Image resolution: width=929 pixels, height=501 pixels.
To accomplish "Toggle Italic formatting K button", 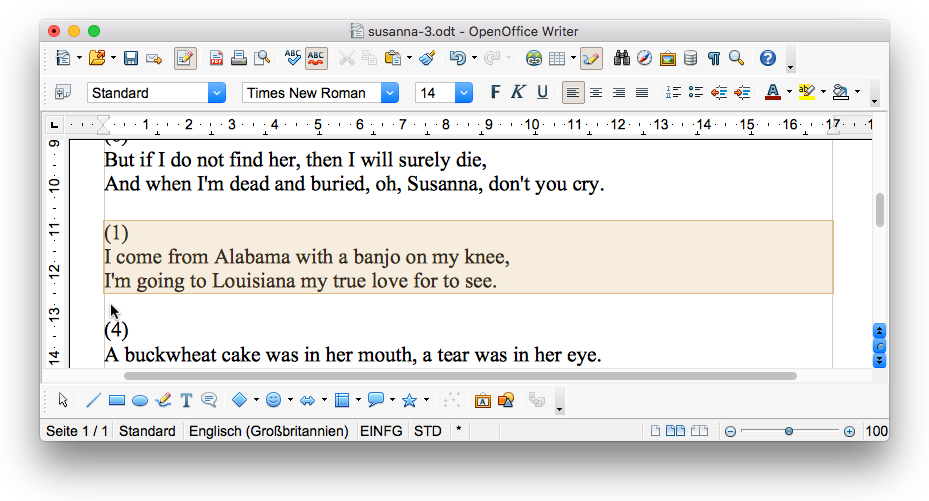I will click(518, 92).
